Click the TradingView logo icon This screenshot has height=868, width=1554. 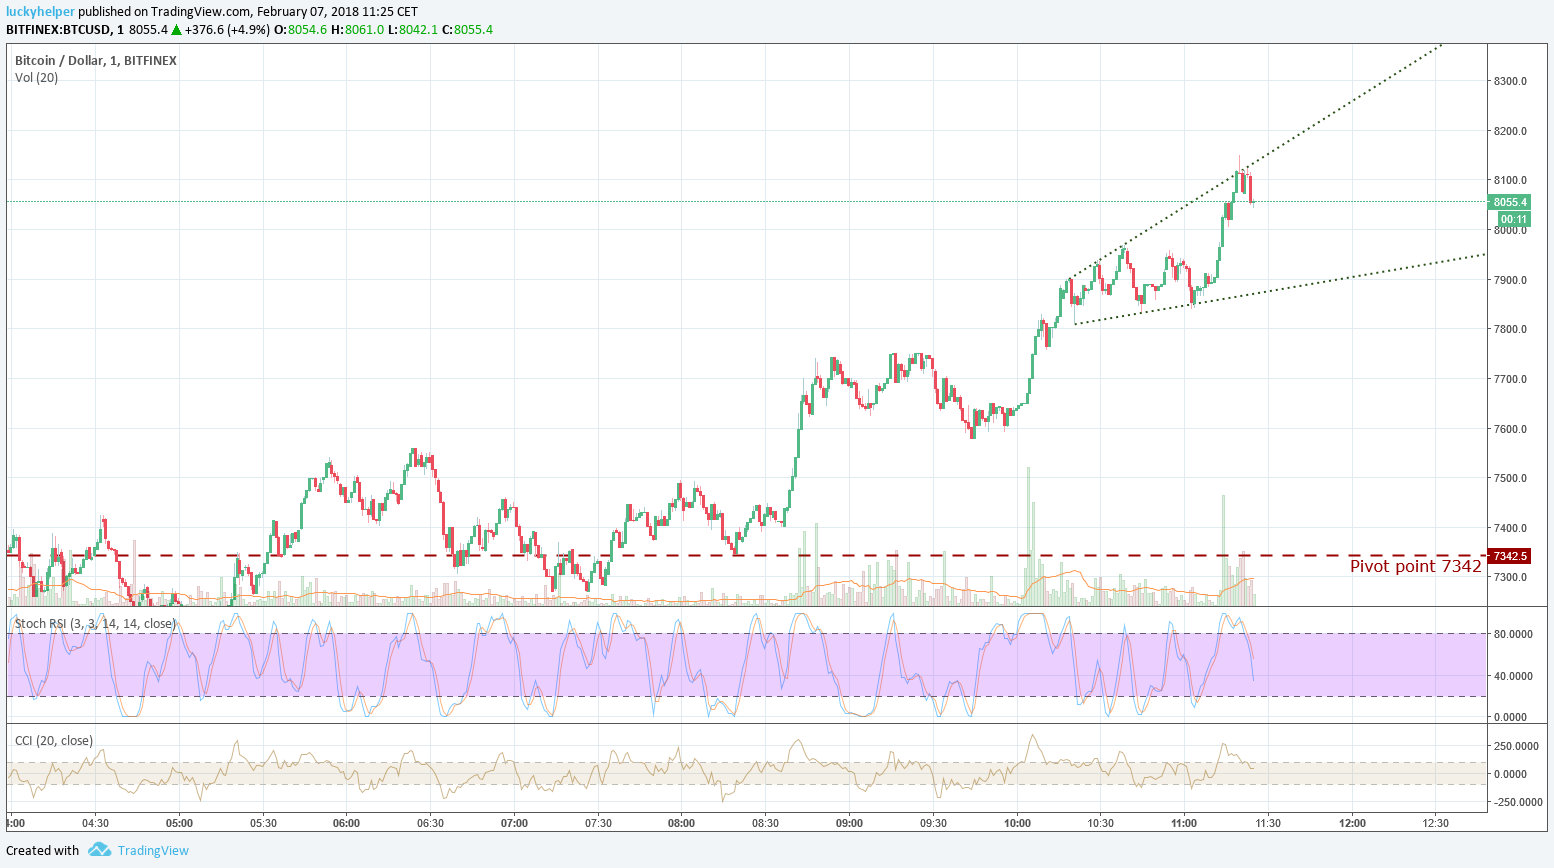click(99, 850)
